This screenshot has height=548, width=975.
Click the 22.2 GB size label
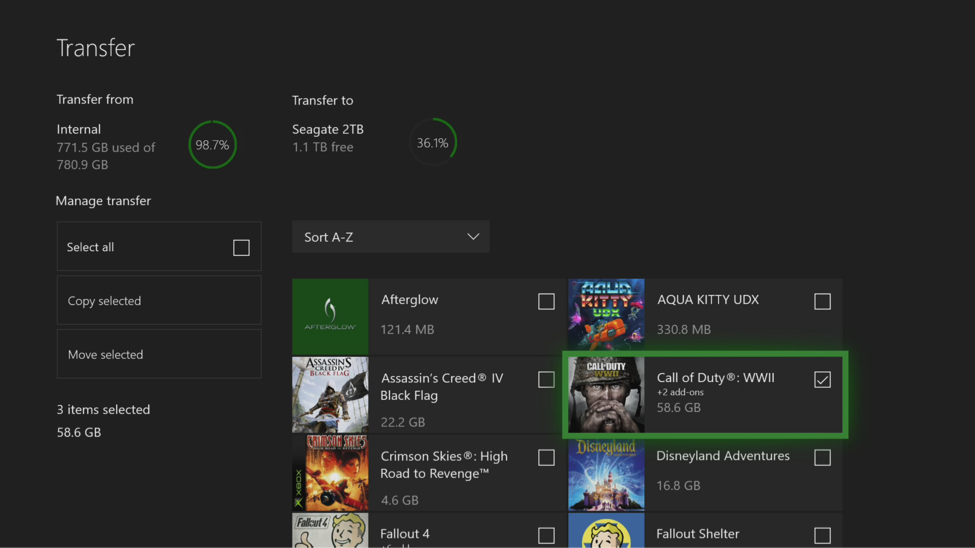(403, 422)
